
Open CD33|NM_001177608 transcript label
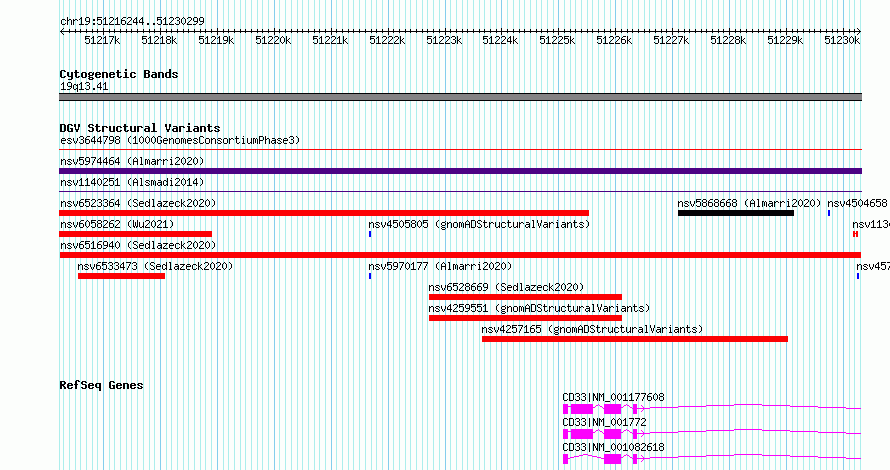coord(613,397)
